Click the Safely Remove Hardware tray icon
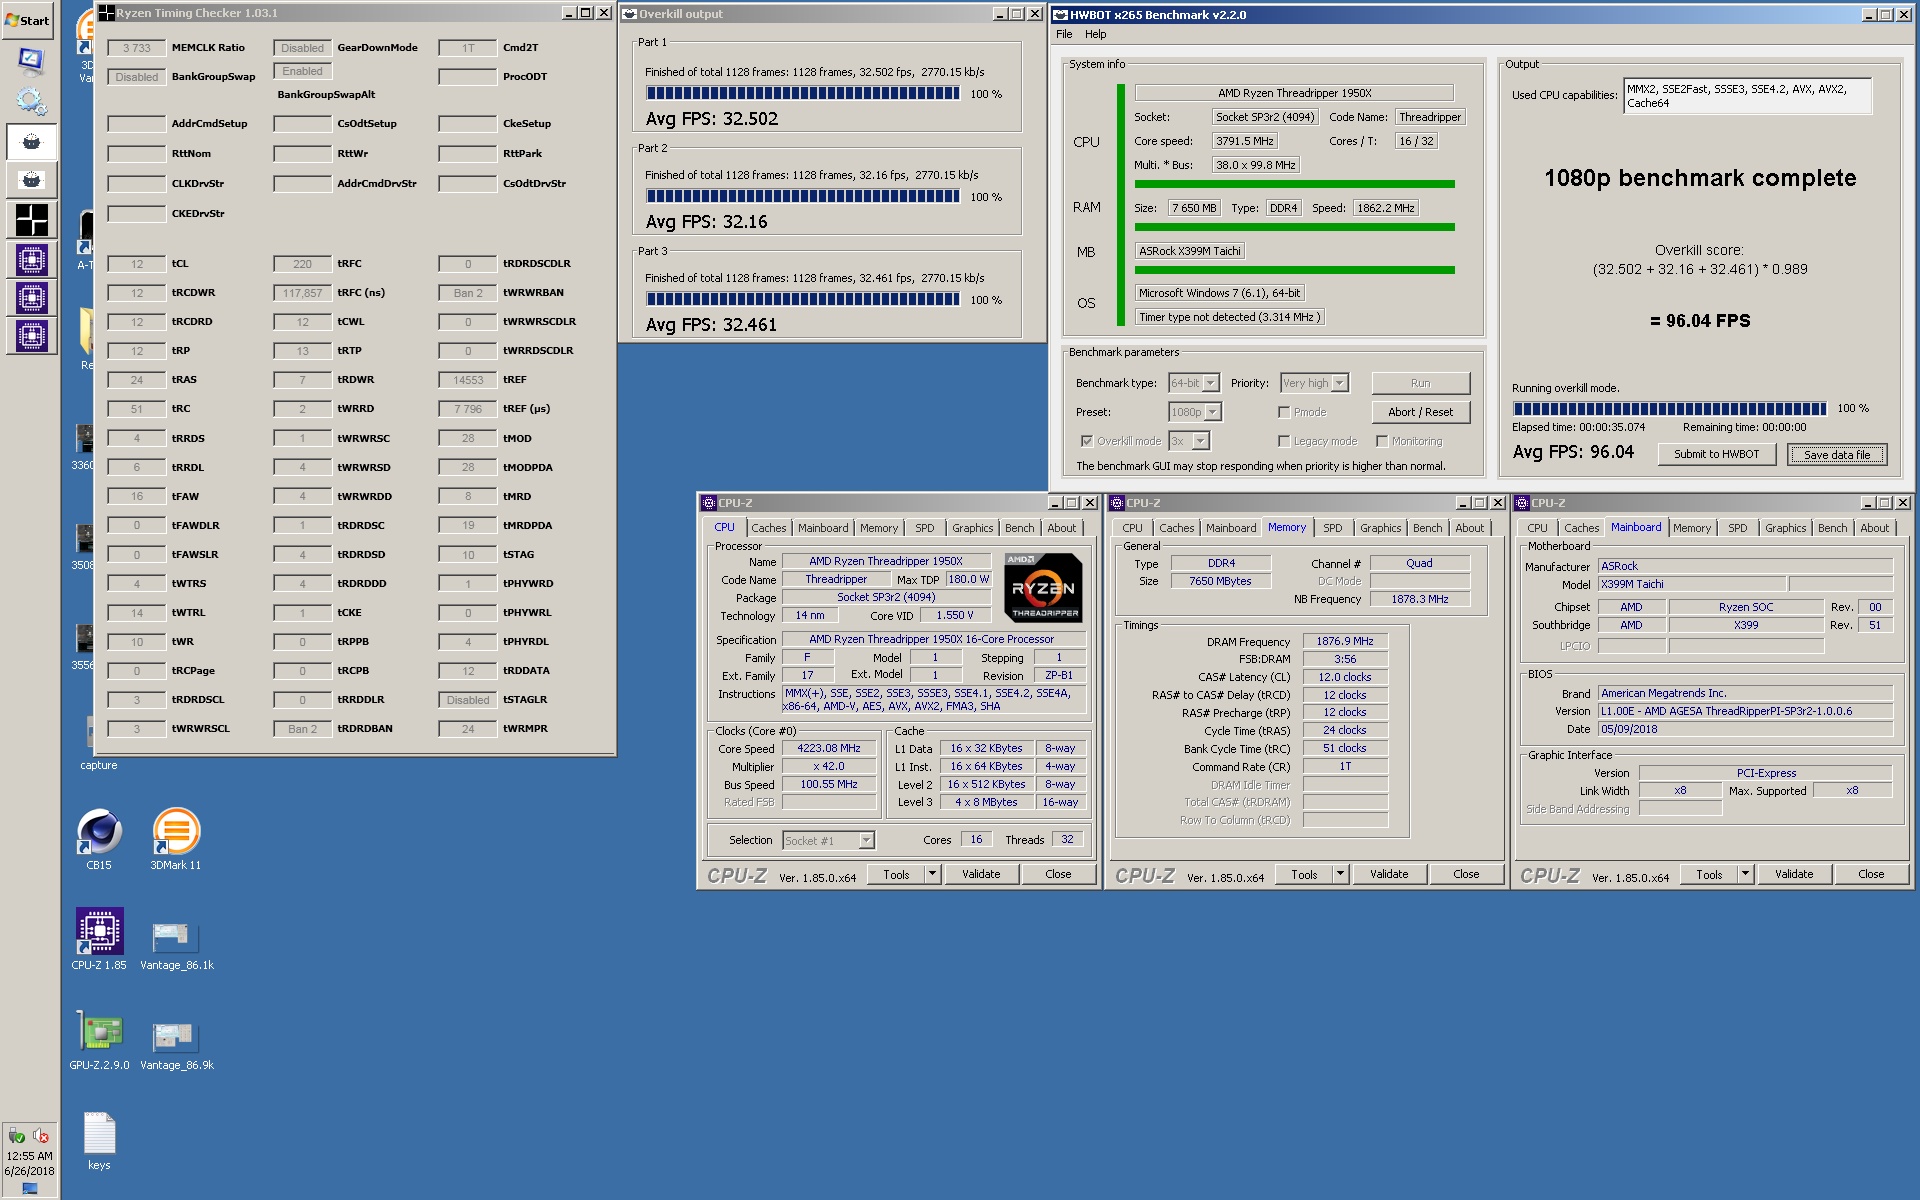 [17, 1135]
